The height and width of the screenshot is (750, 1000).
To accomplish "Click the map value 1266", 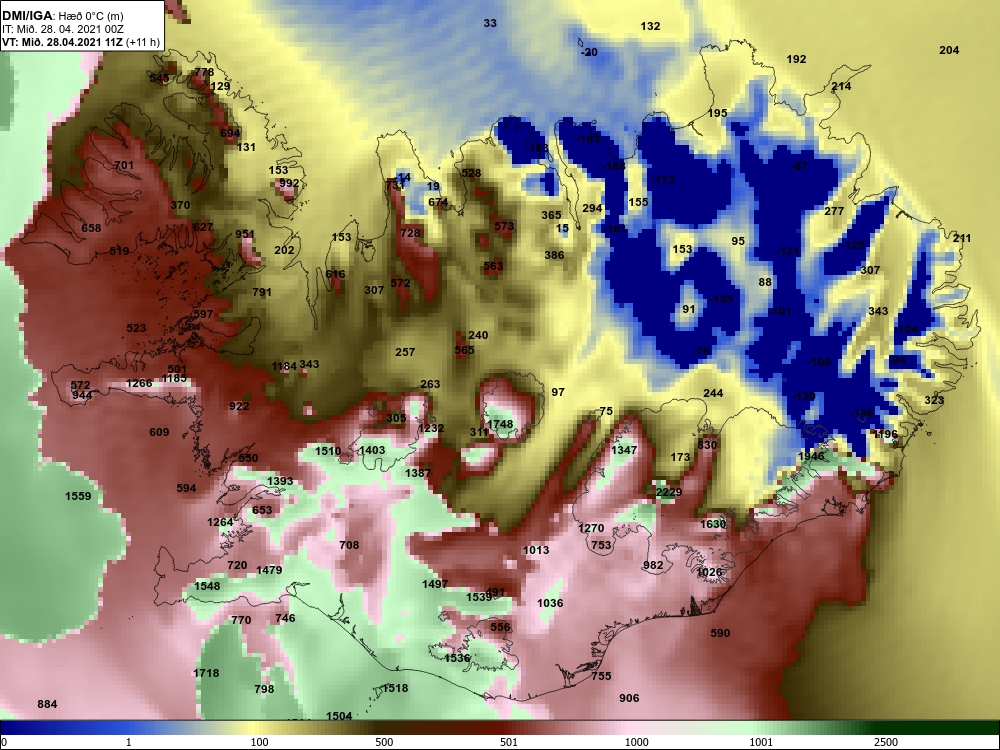I will click(x=139, y=383).
